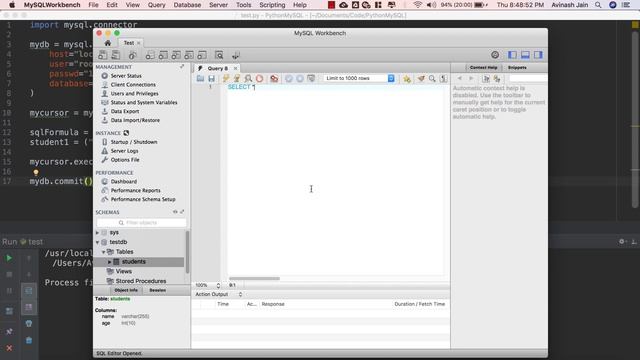Open SQL script file toolbar icon

point(116,55)
